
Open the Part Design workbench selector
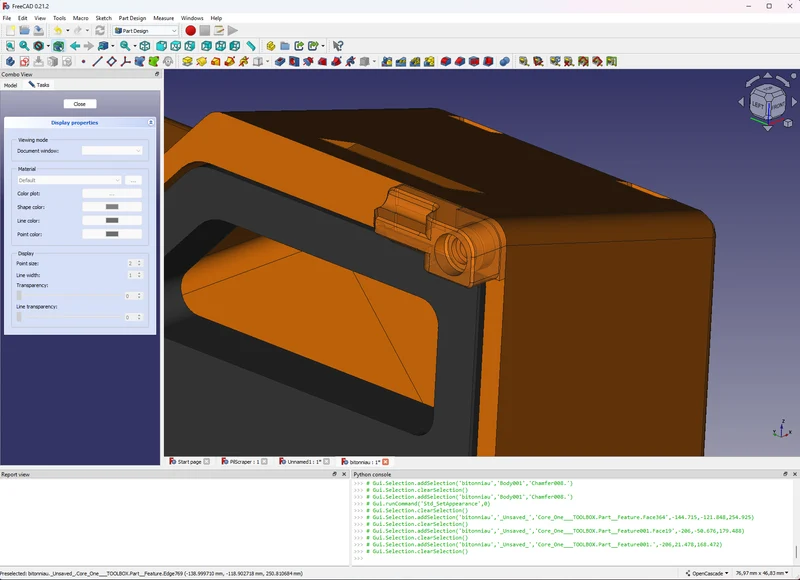(x=145, y=31)
